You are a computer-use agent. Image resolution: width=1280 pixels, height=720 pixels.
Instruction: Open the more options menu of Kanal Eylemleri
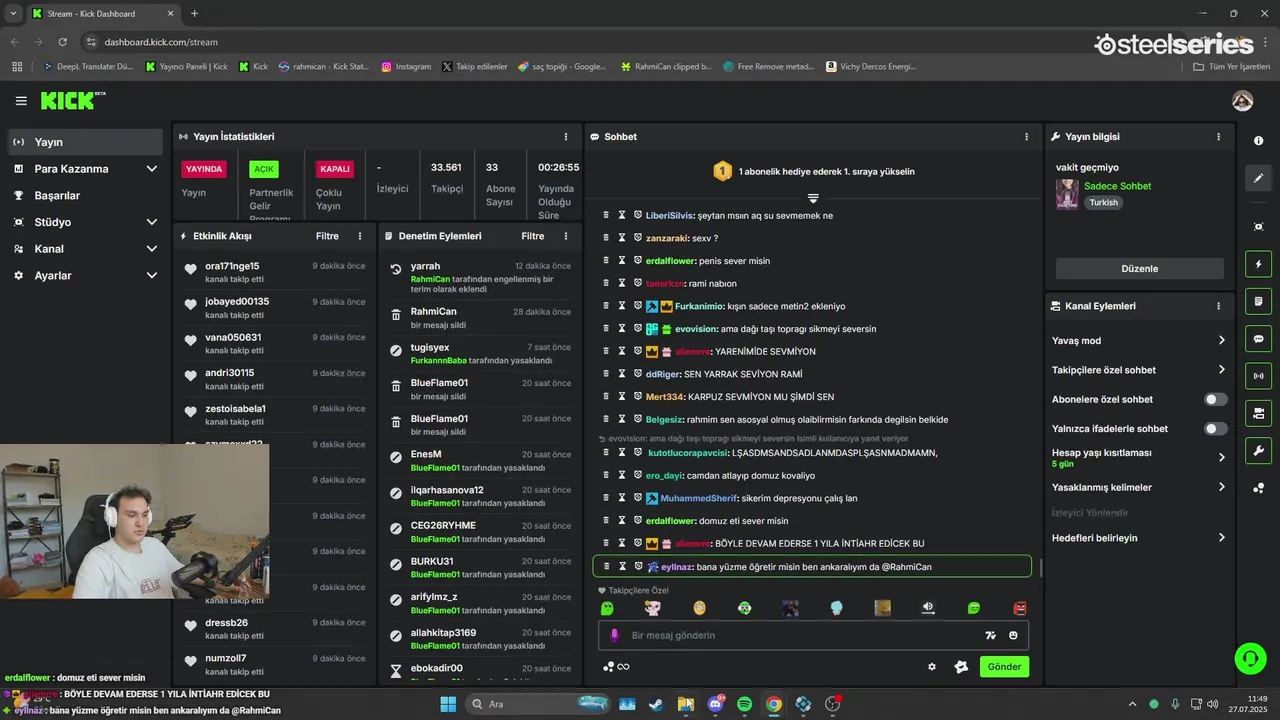[x=1218, y=306]
